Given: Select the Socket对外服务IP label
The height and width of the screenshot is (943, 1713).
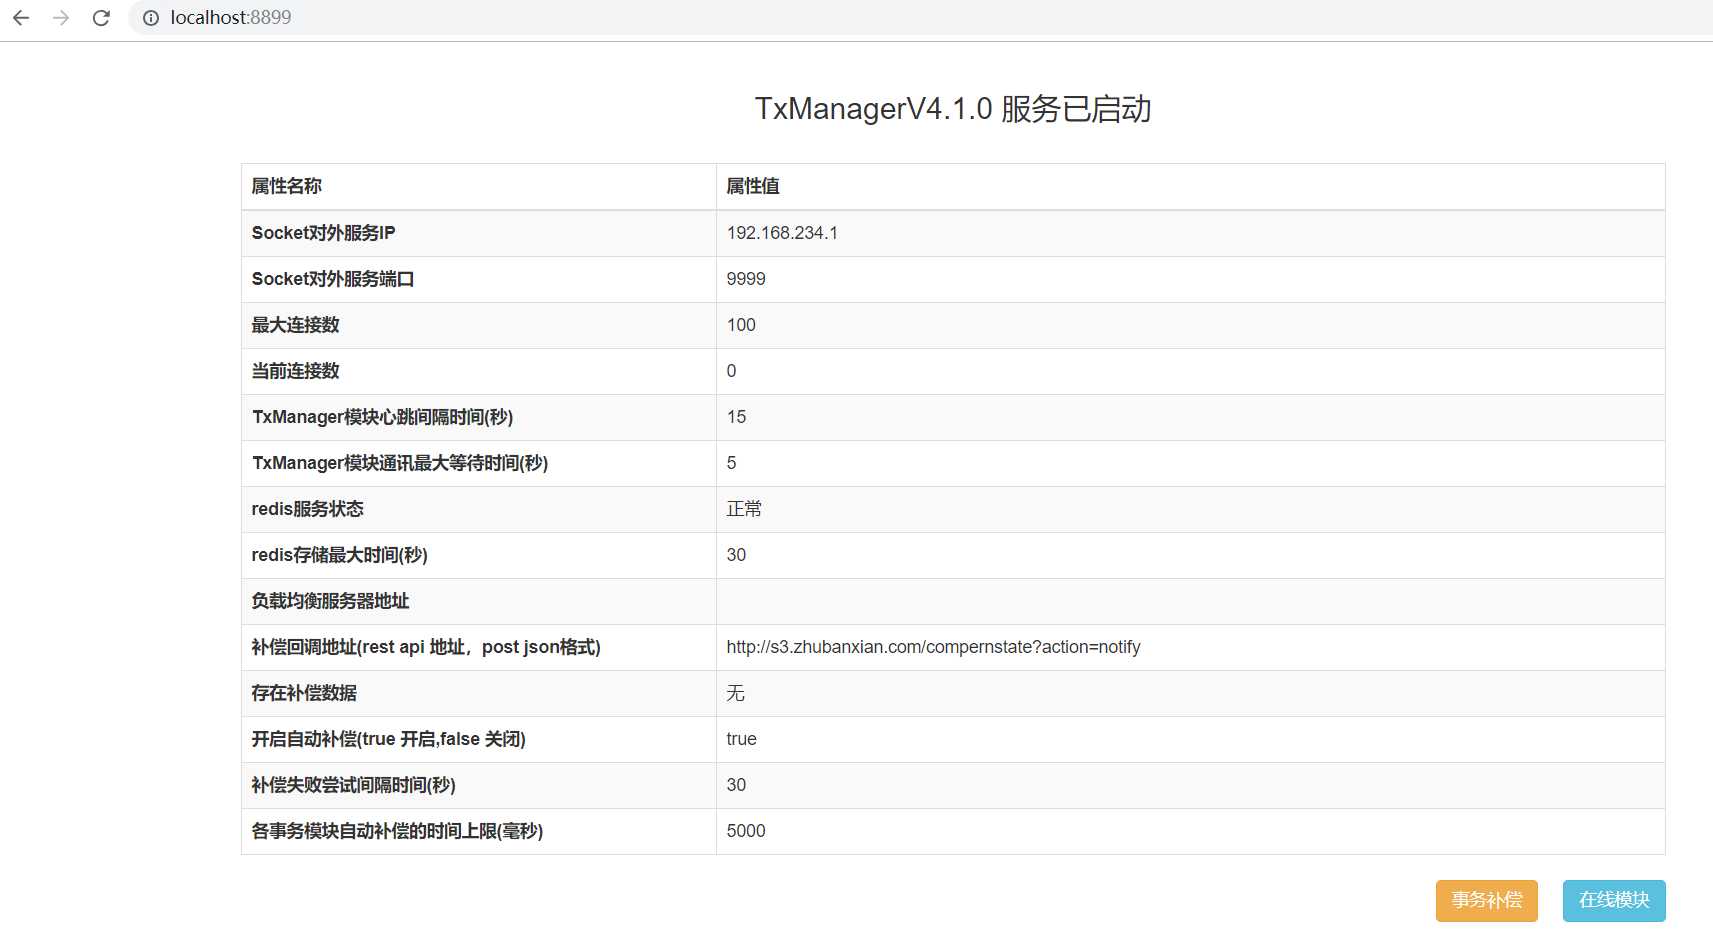Looking at the screenshot, I should click(x=323, y=233).
